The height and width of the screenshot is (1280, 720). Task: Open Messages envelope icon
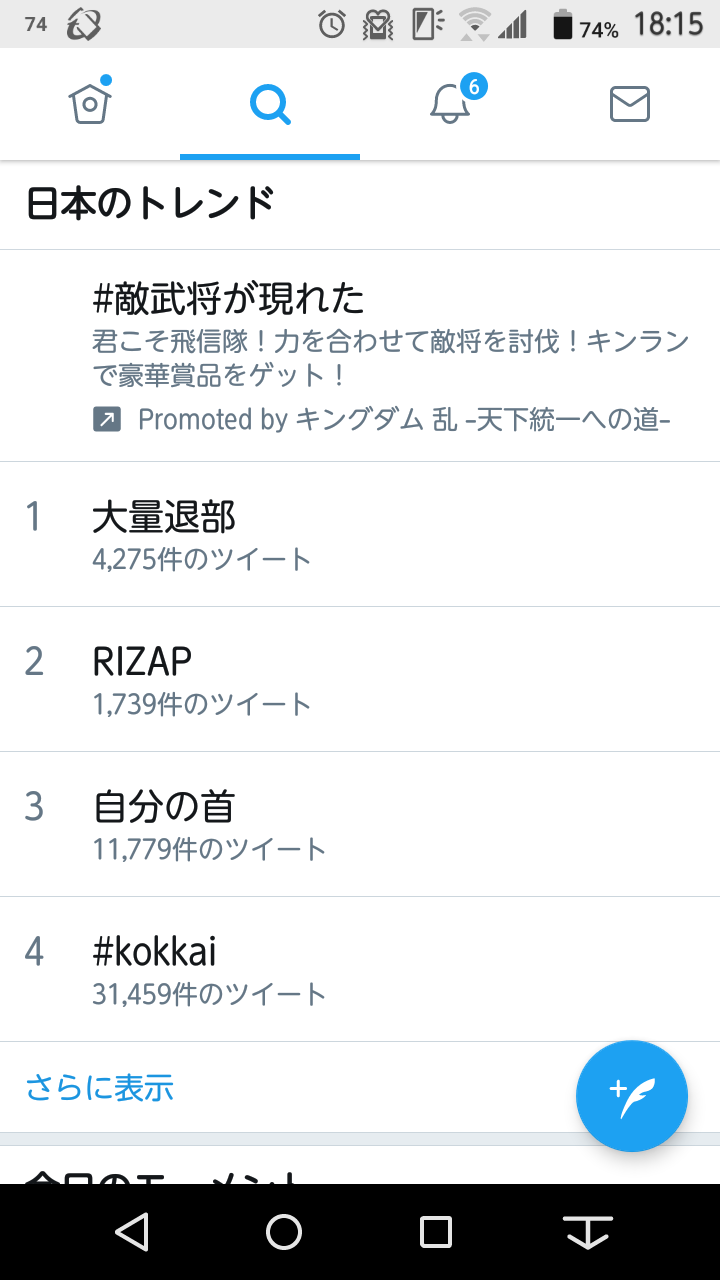[x=630, y=104]
